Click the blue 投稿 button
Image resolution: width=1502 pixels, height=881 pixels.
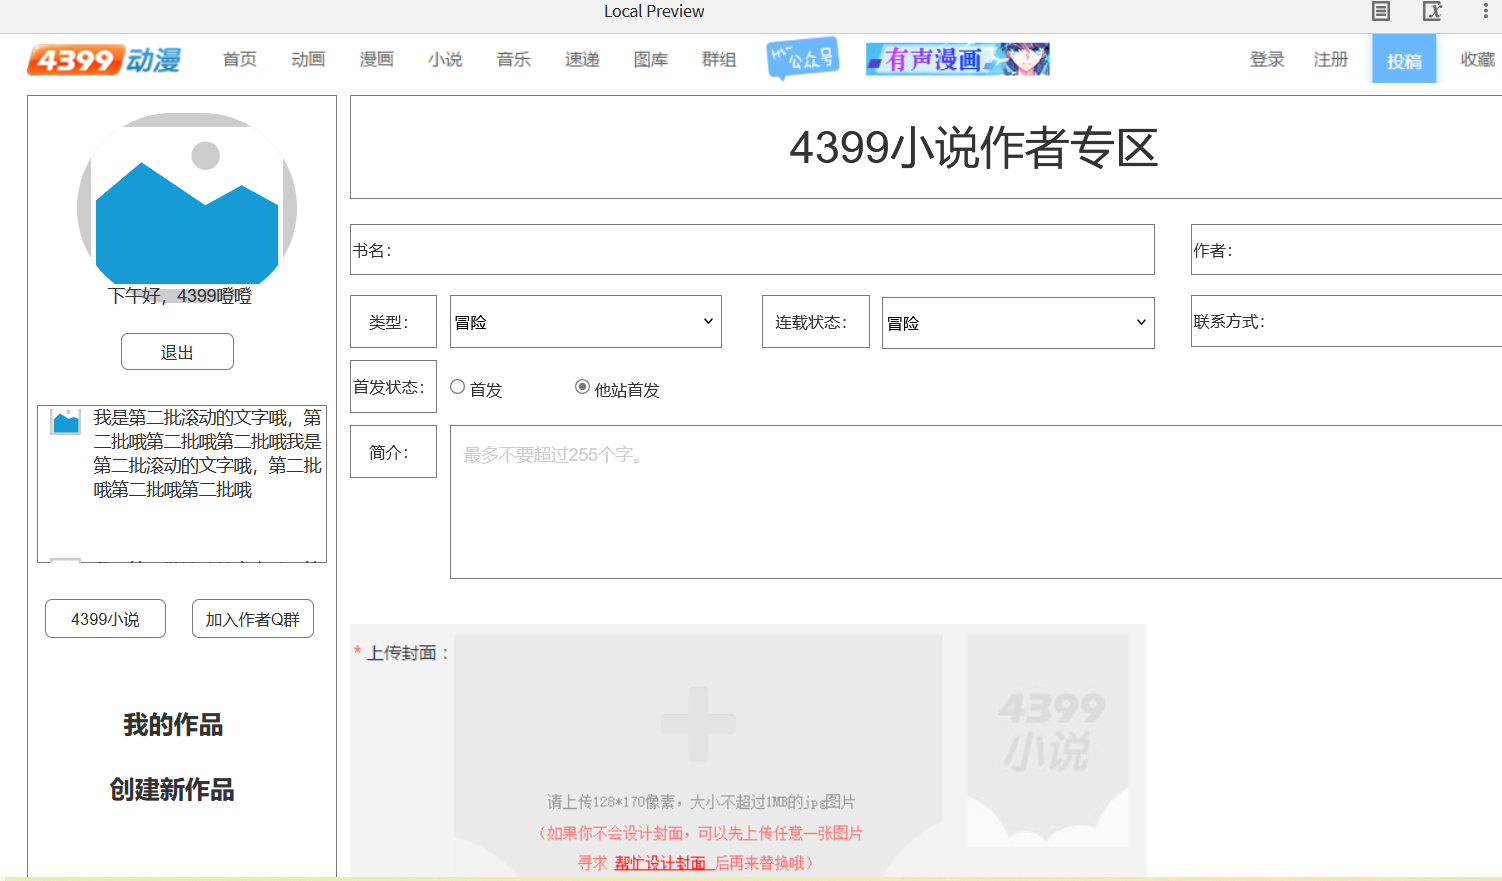pos(1404,59)
